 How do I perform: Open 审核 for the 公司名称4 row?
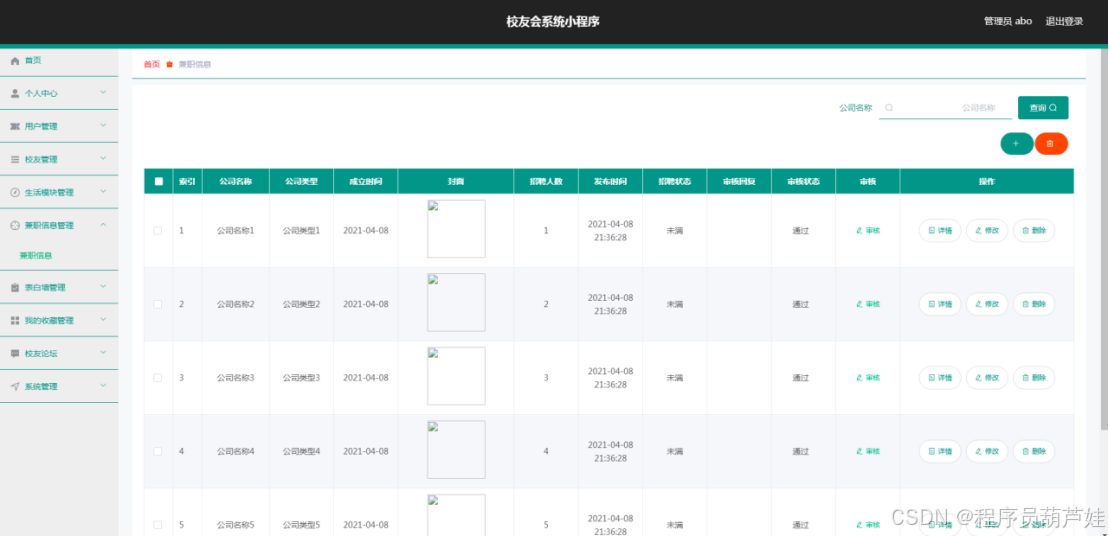click(x=867, y=451)
